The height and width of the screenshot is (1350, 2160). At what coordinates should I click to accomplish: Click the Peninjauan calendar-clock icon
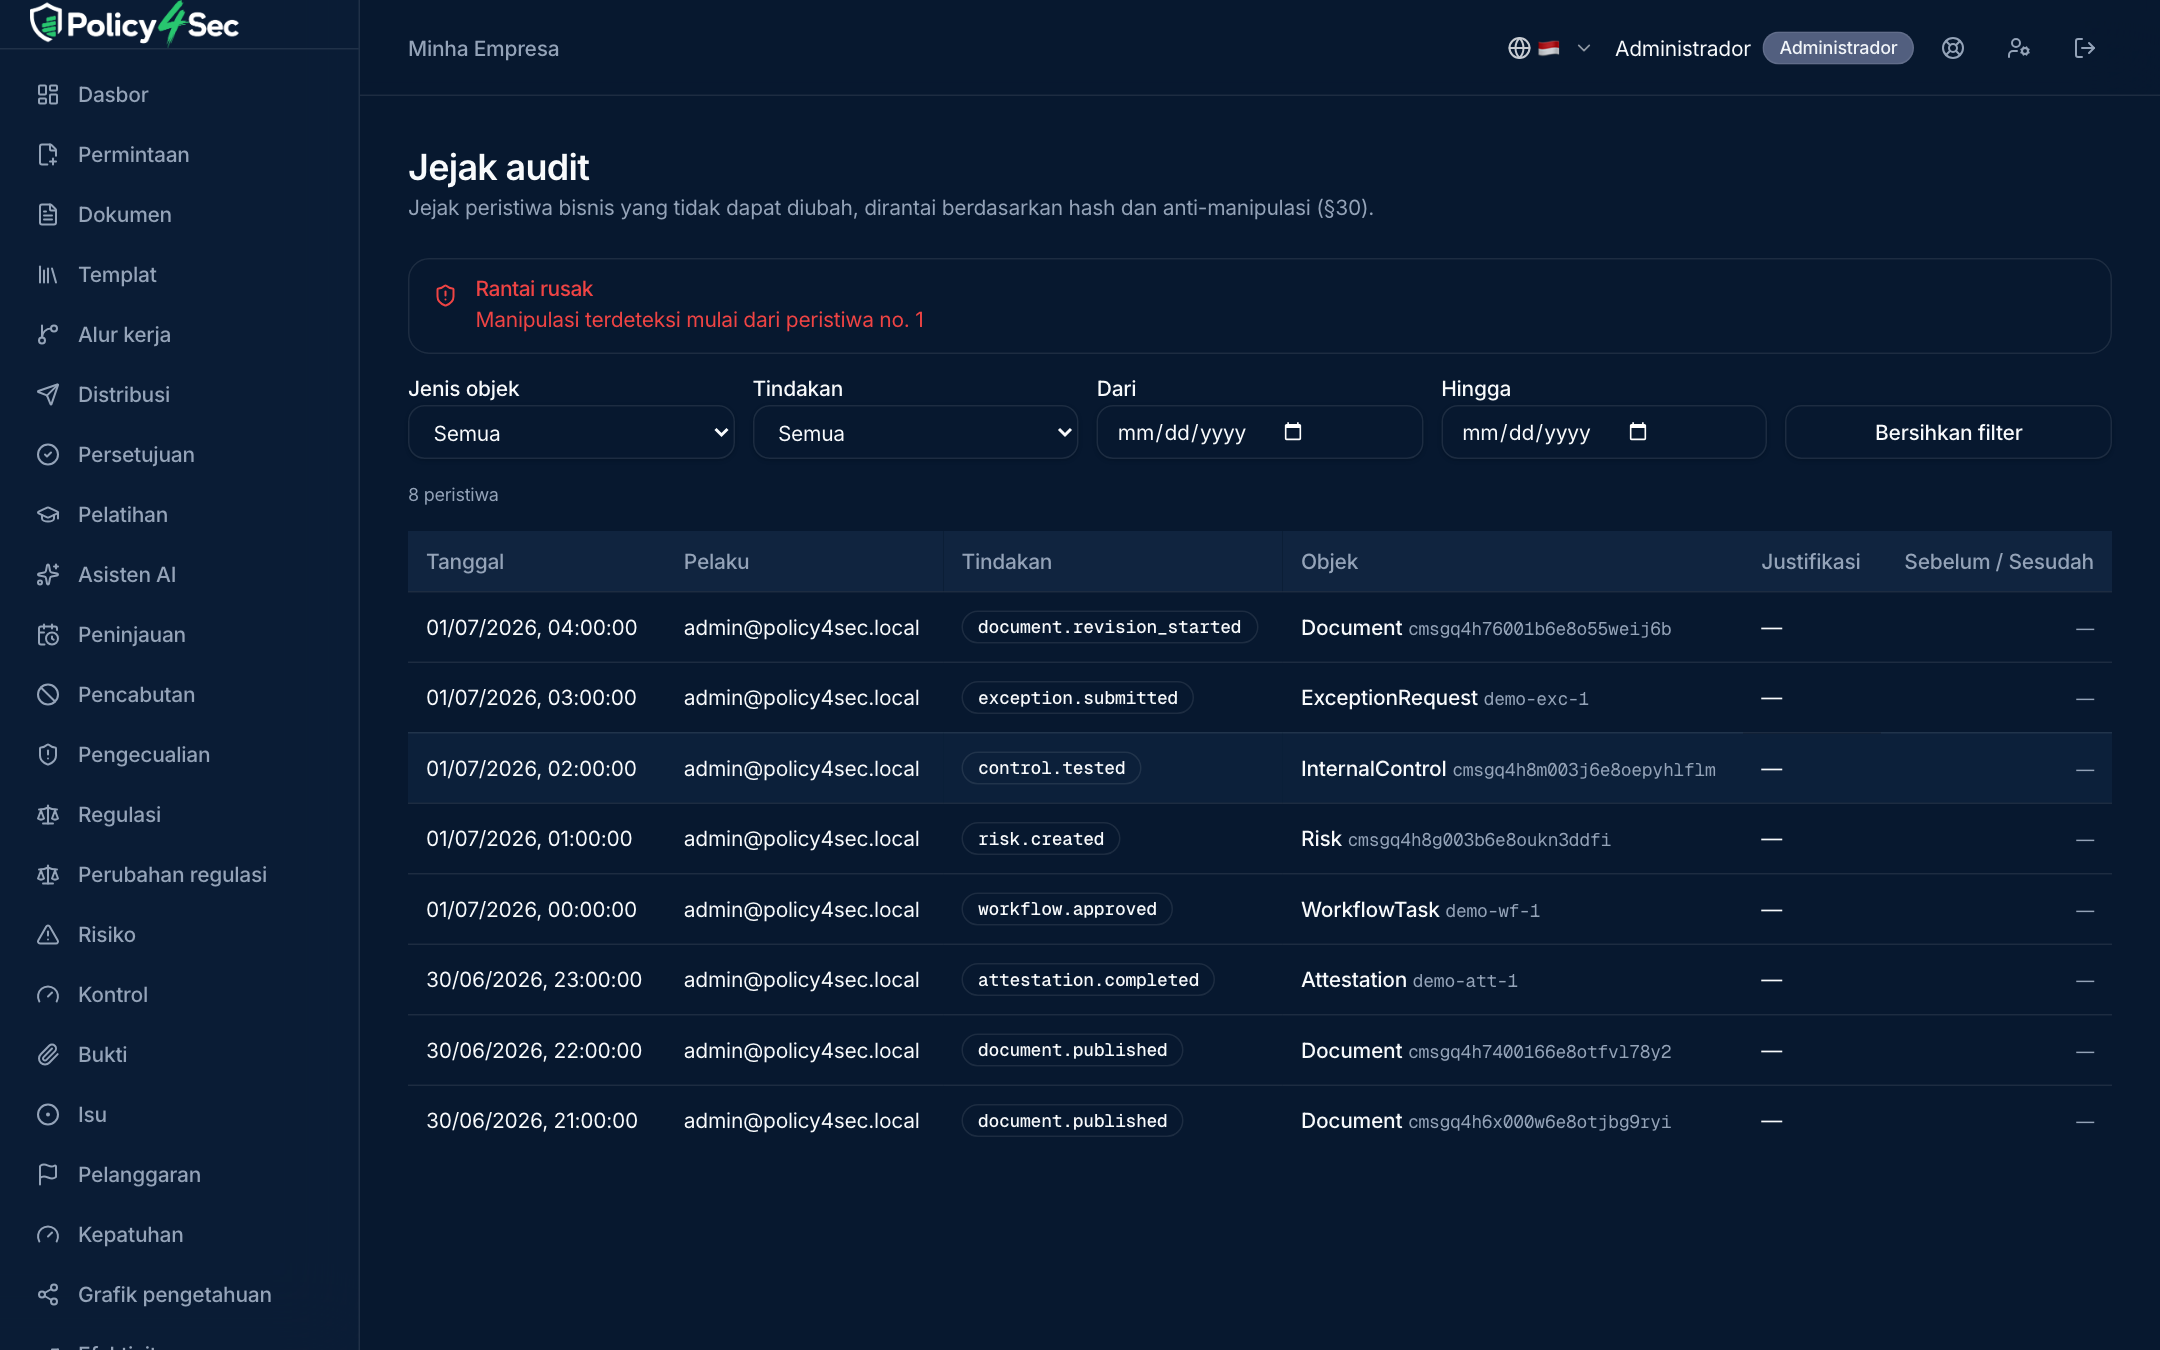(x=48, y=635)
